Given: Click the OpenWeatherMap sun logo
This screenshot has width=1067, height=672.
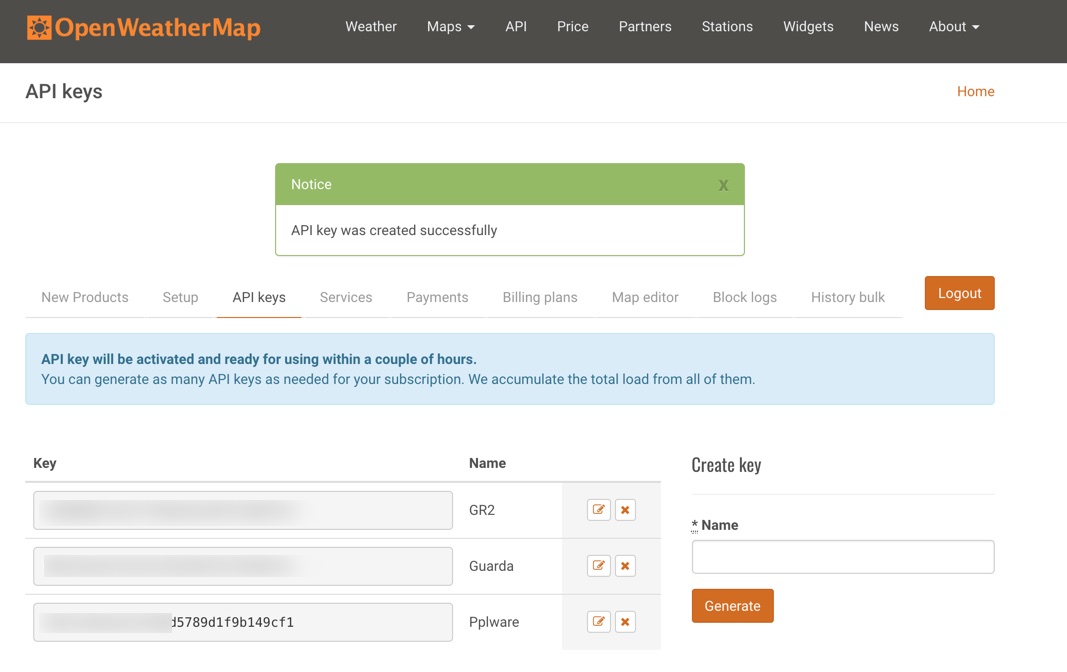Looking at the screenshot, I should pos(41,28).
